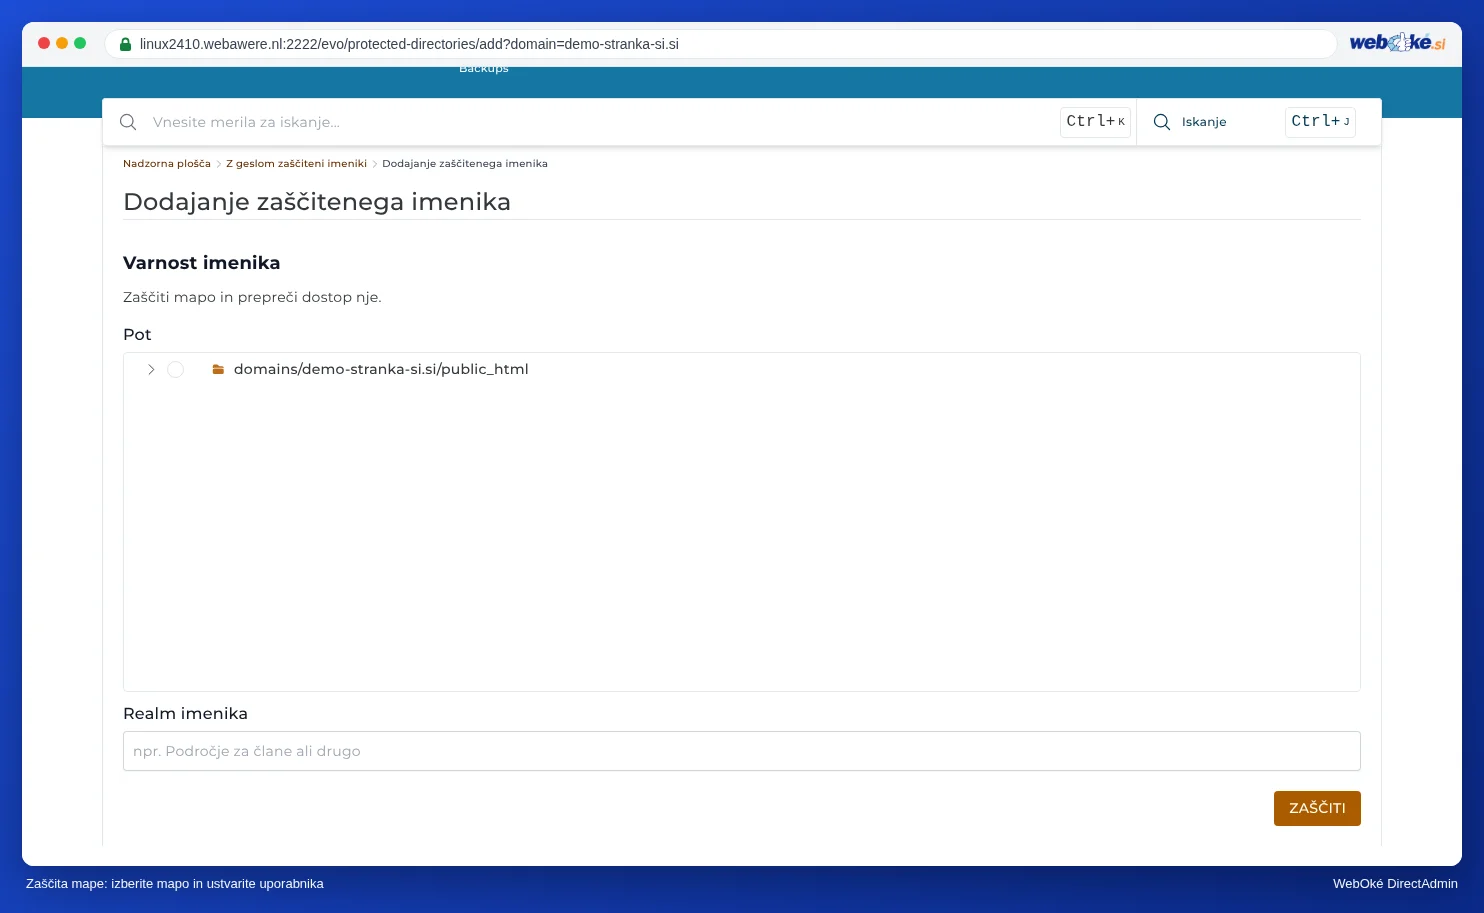The image size is (1484, 913).
Task: Click the Realm imenika label
Action: pyautogui.click(x=185, y=714)
